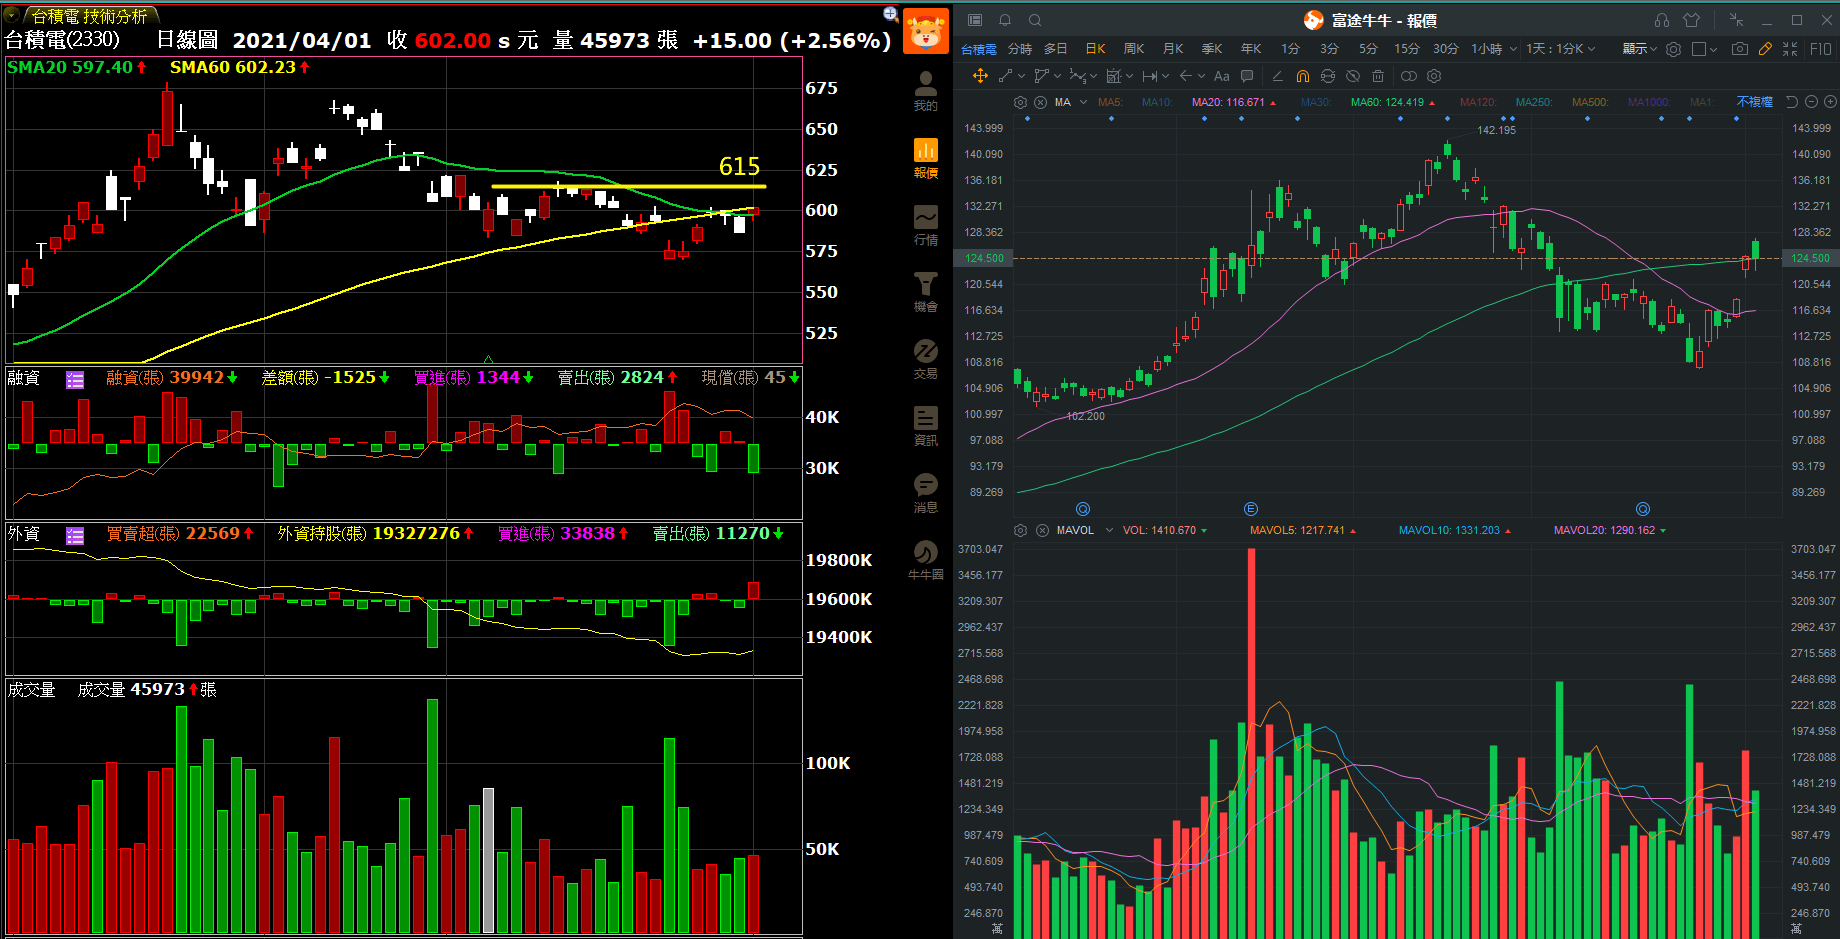Switch to the 多日 multi-day tab
The image size is (1840, 939).
coord(1056,48)
